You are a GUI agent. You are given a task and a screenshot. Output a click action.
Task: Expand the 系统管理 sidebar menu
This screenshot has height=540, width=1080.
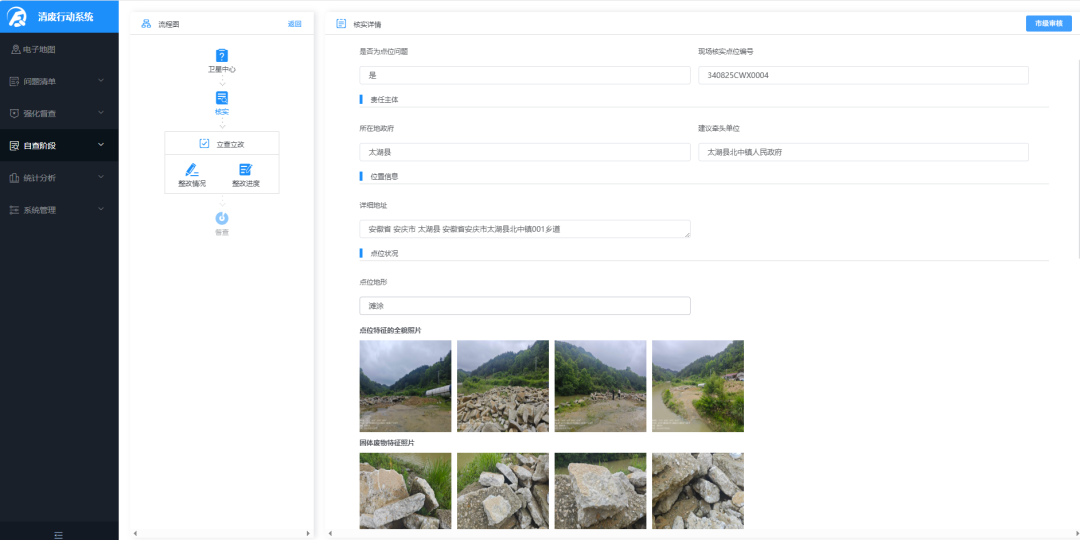59,210
